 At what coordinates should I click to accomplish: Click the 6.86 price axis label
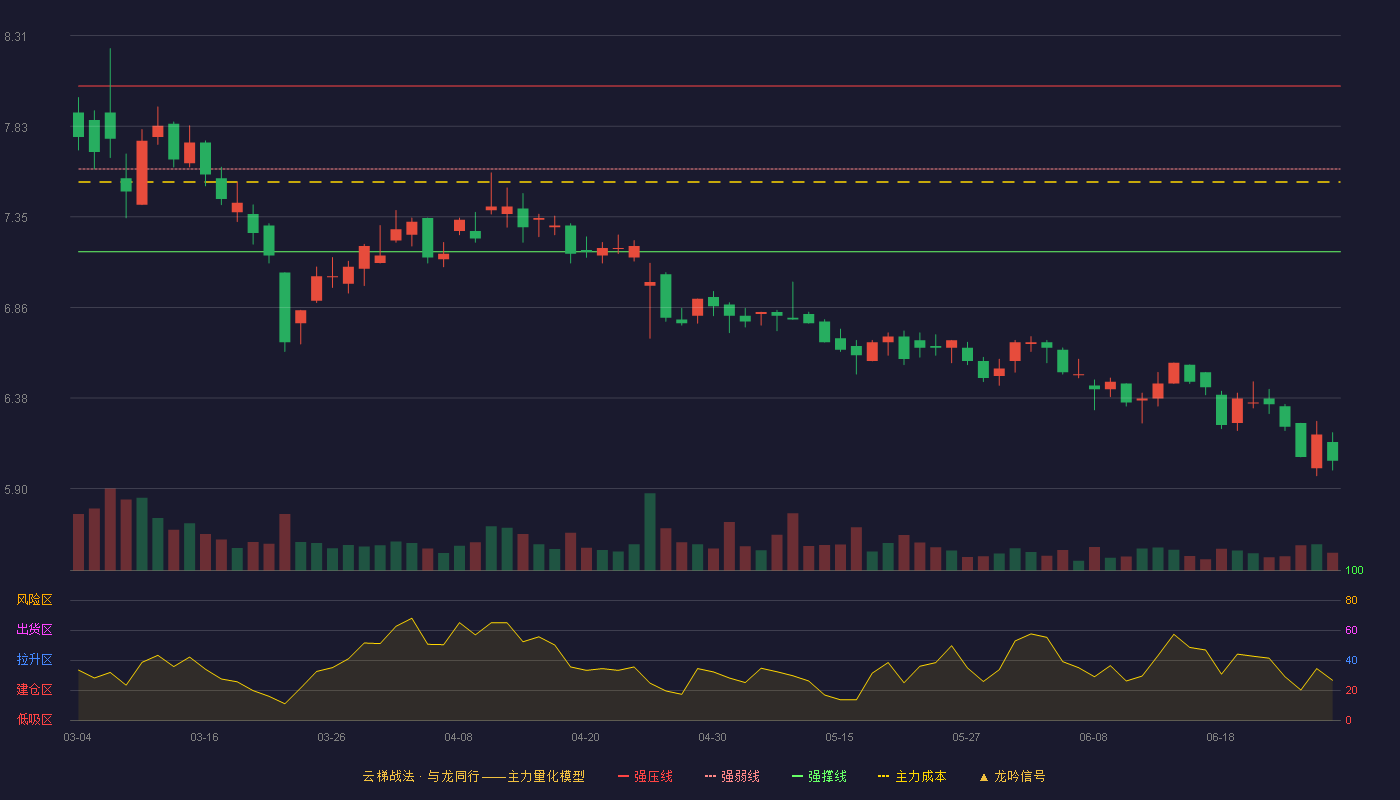coord(15,309)
